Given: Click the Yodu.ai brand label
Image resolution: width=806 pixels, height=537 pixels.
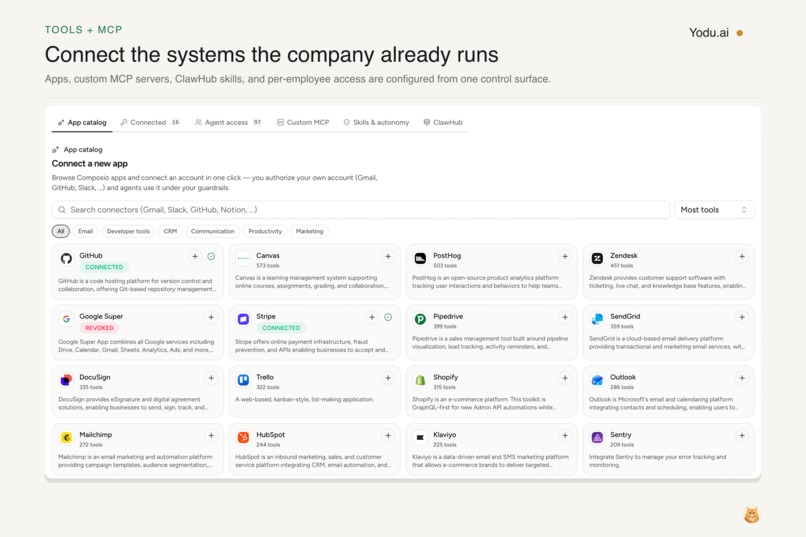Looking at the screenshot, I should click(x=709, y=33).
